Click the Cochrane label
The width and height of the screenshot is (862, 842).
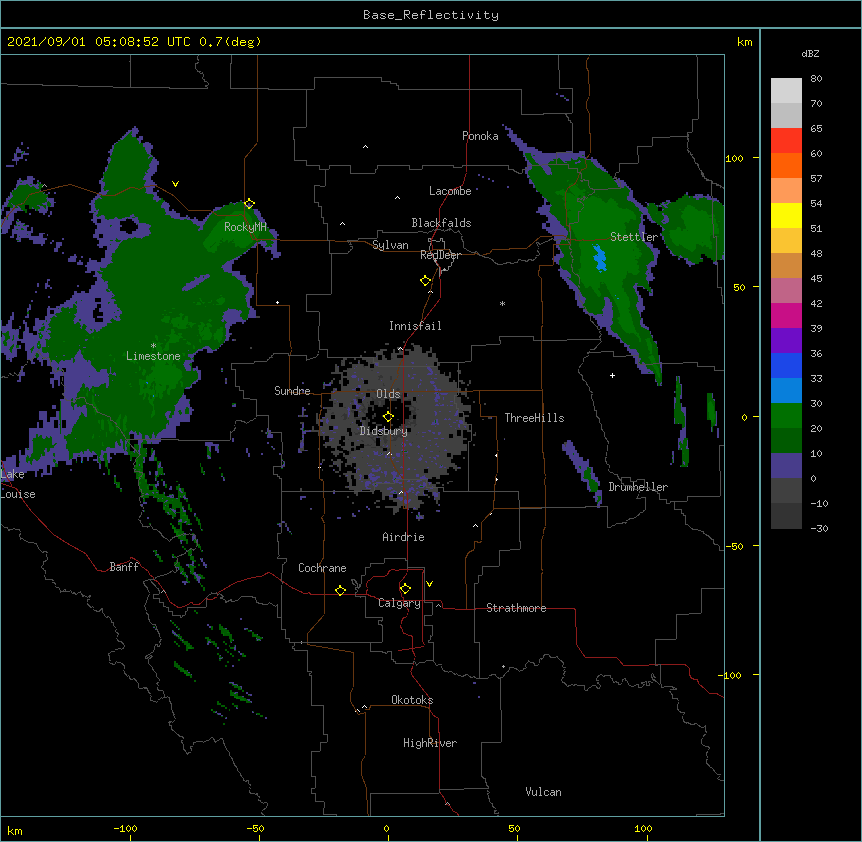point(322,568)
